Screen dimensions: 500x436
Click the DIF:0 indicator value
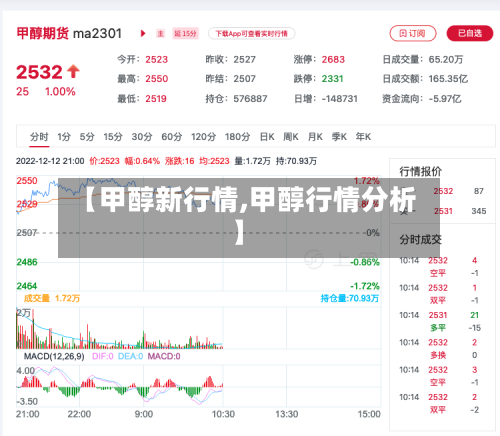pyautogui.click(x=103, y=356)
